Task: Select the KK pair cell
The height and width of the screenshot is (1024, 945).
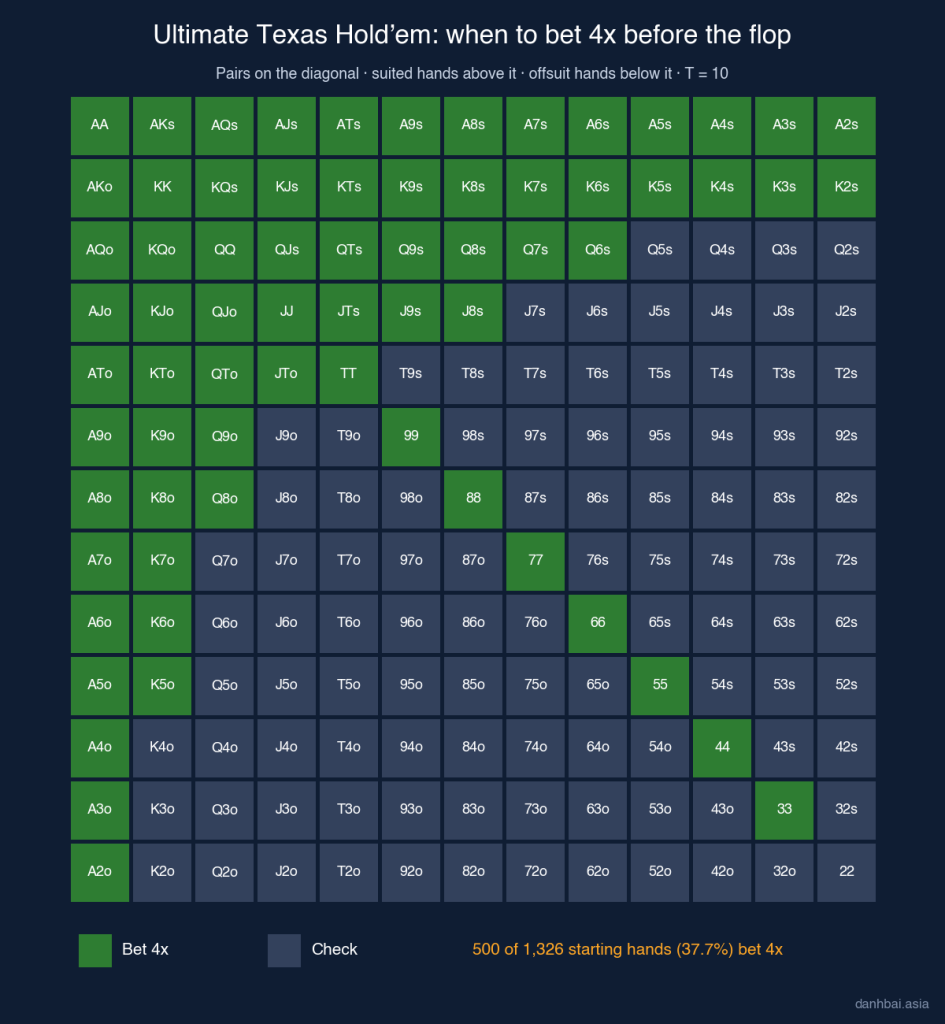Action: click(x=162, y=188)
